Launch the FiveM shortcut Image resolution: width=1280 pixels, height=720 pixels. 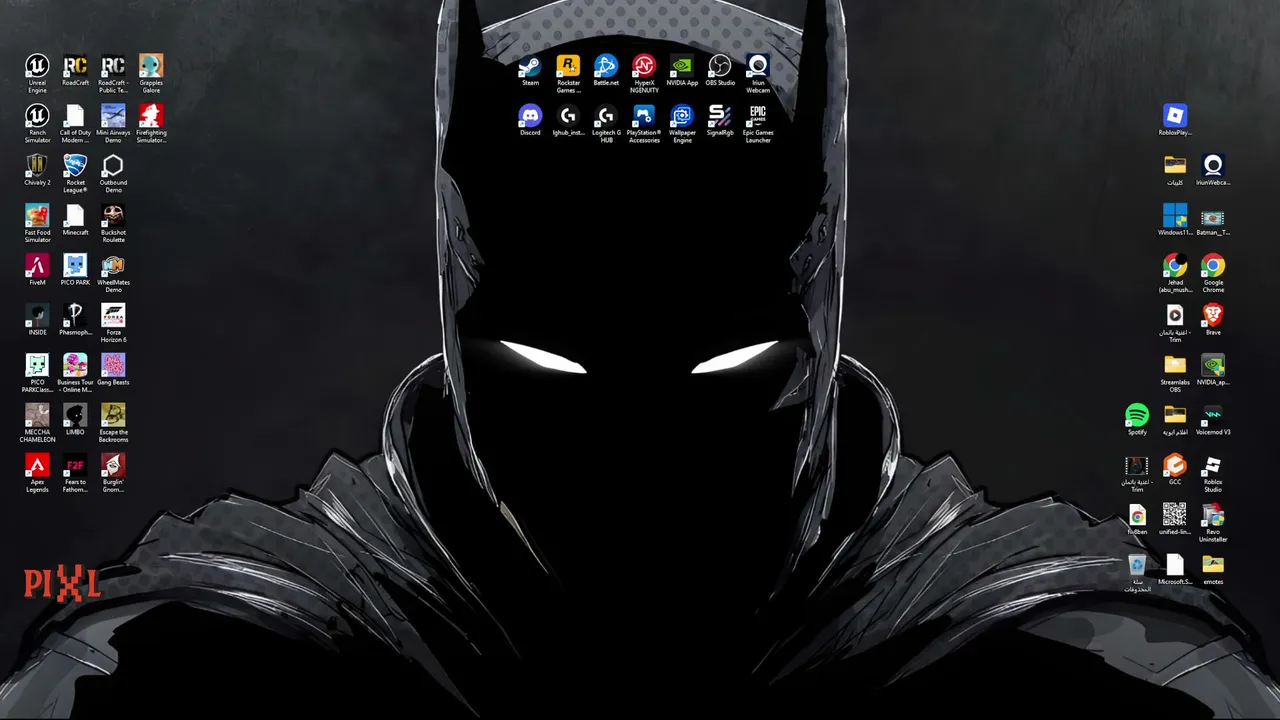coord(37,270)
